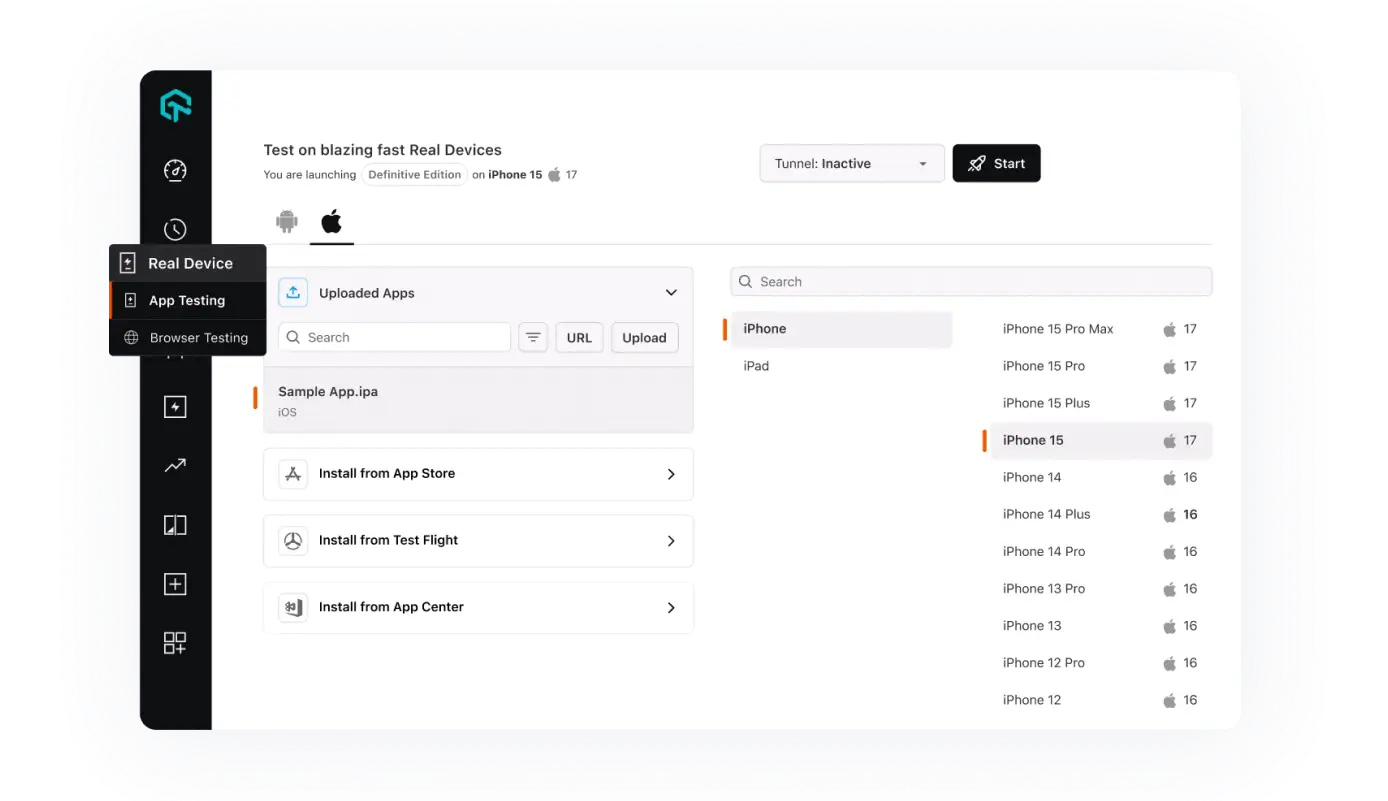Click the LambdaTest logo in the sidebar
The image size is (1388, 801).
pos(176,105)
